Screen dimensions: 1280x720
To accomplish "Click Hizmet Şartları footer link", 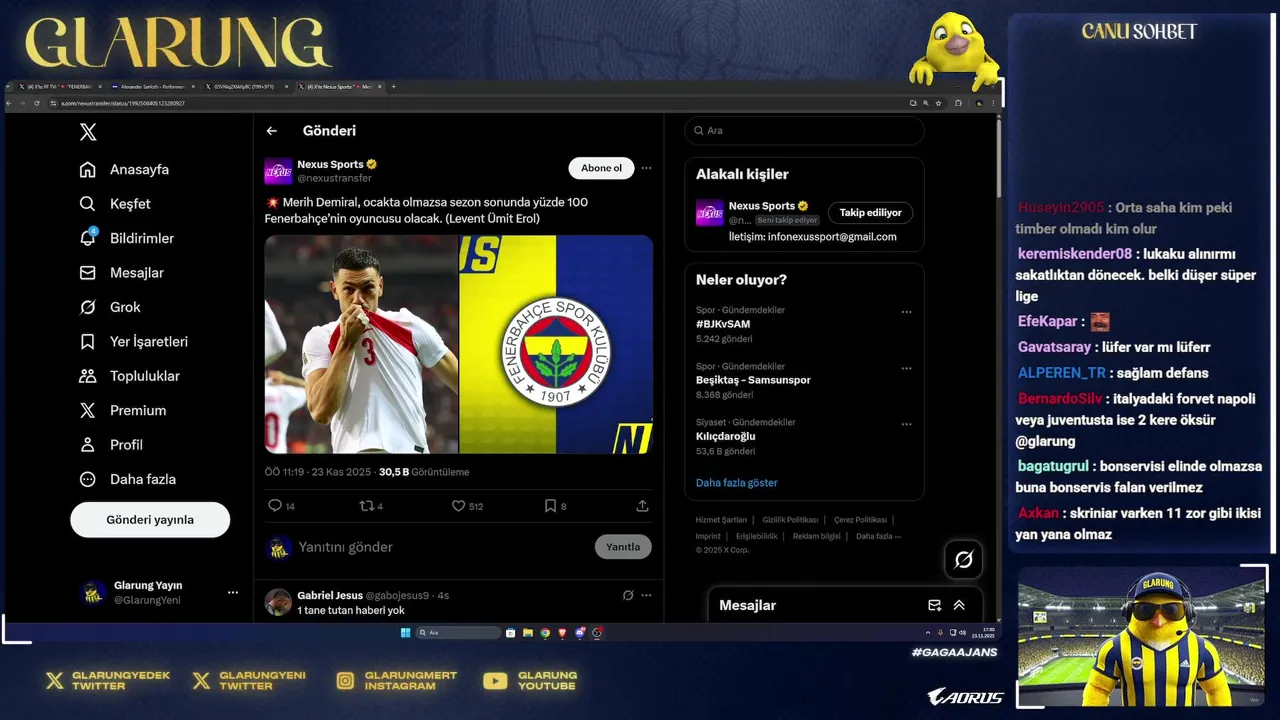I will pos(721,520).
